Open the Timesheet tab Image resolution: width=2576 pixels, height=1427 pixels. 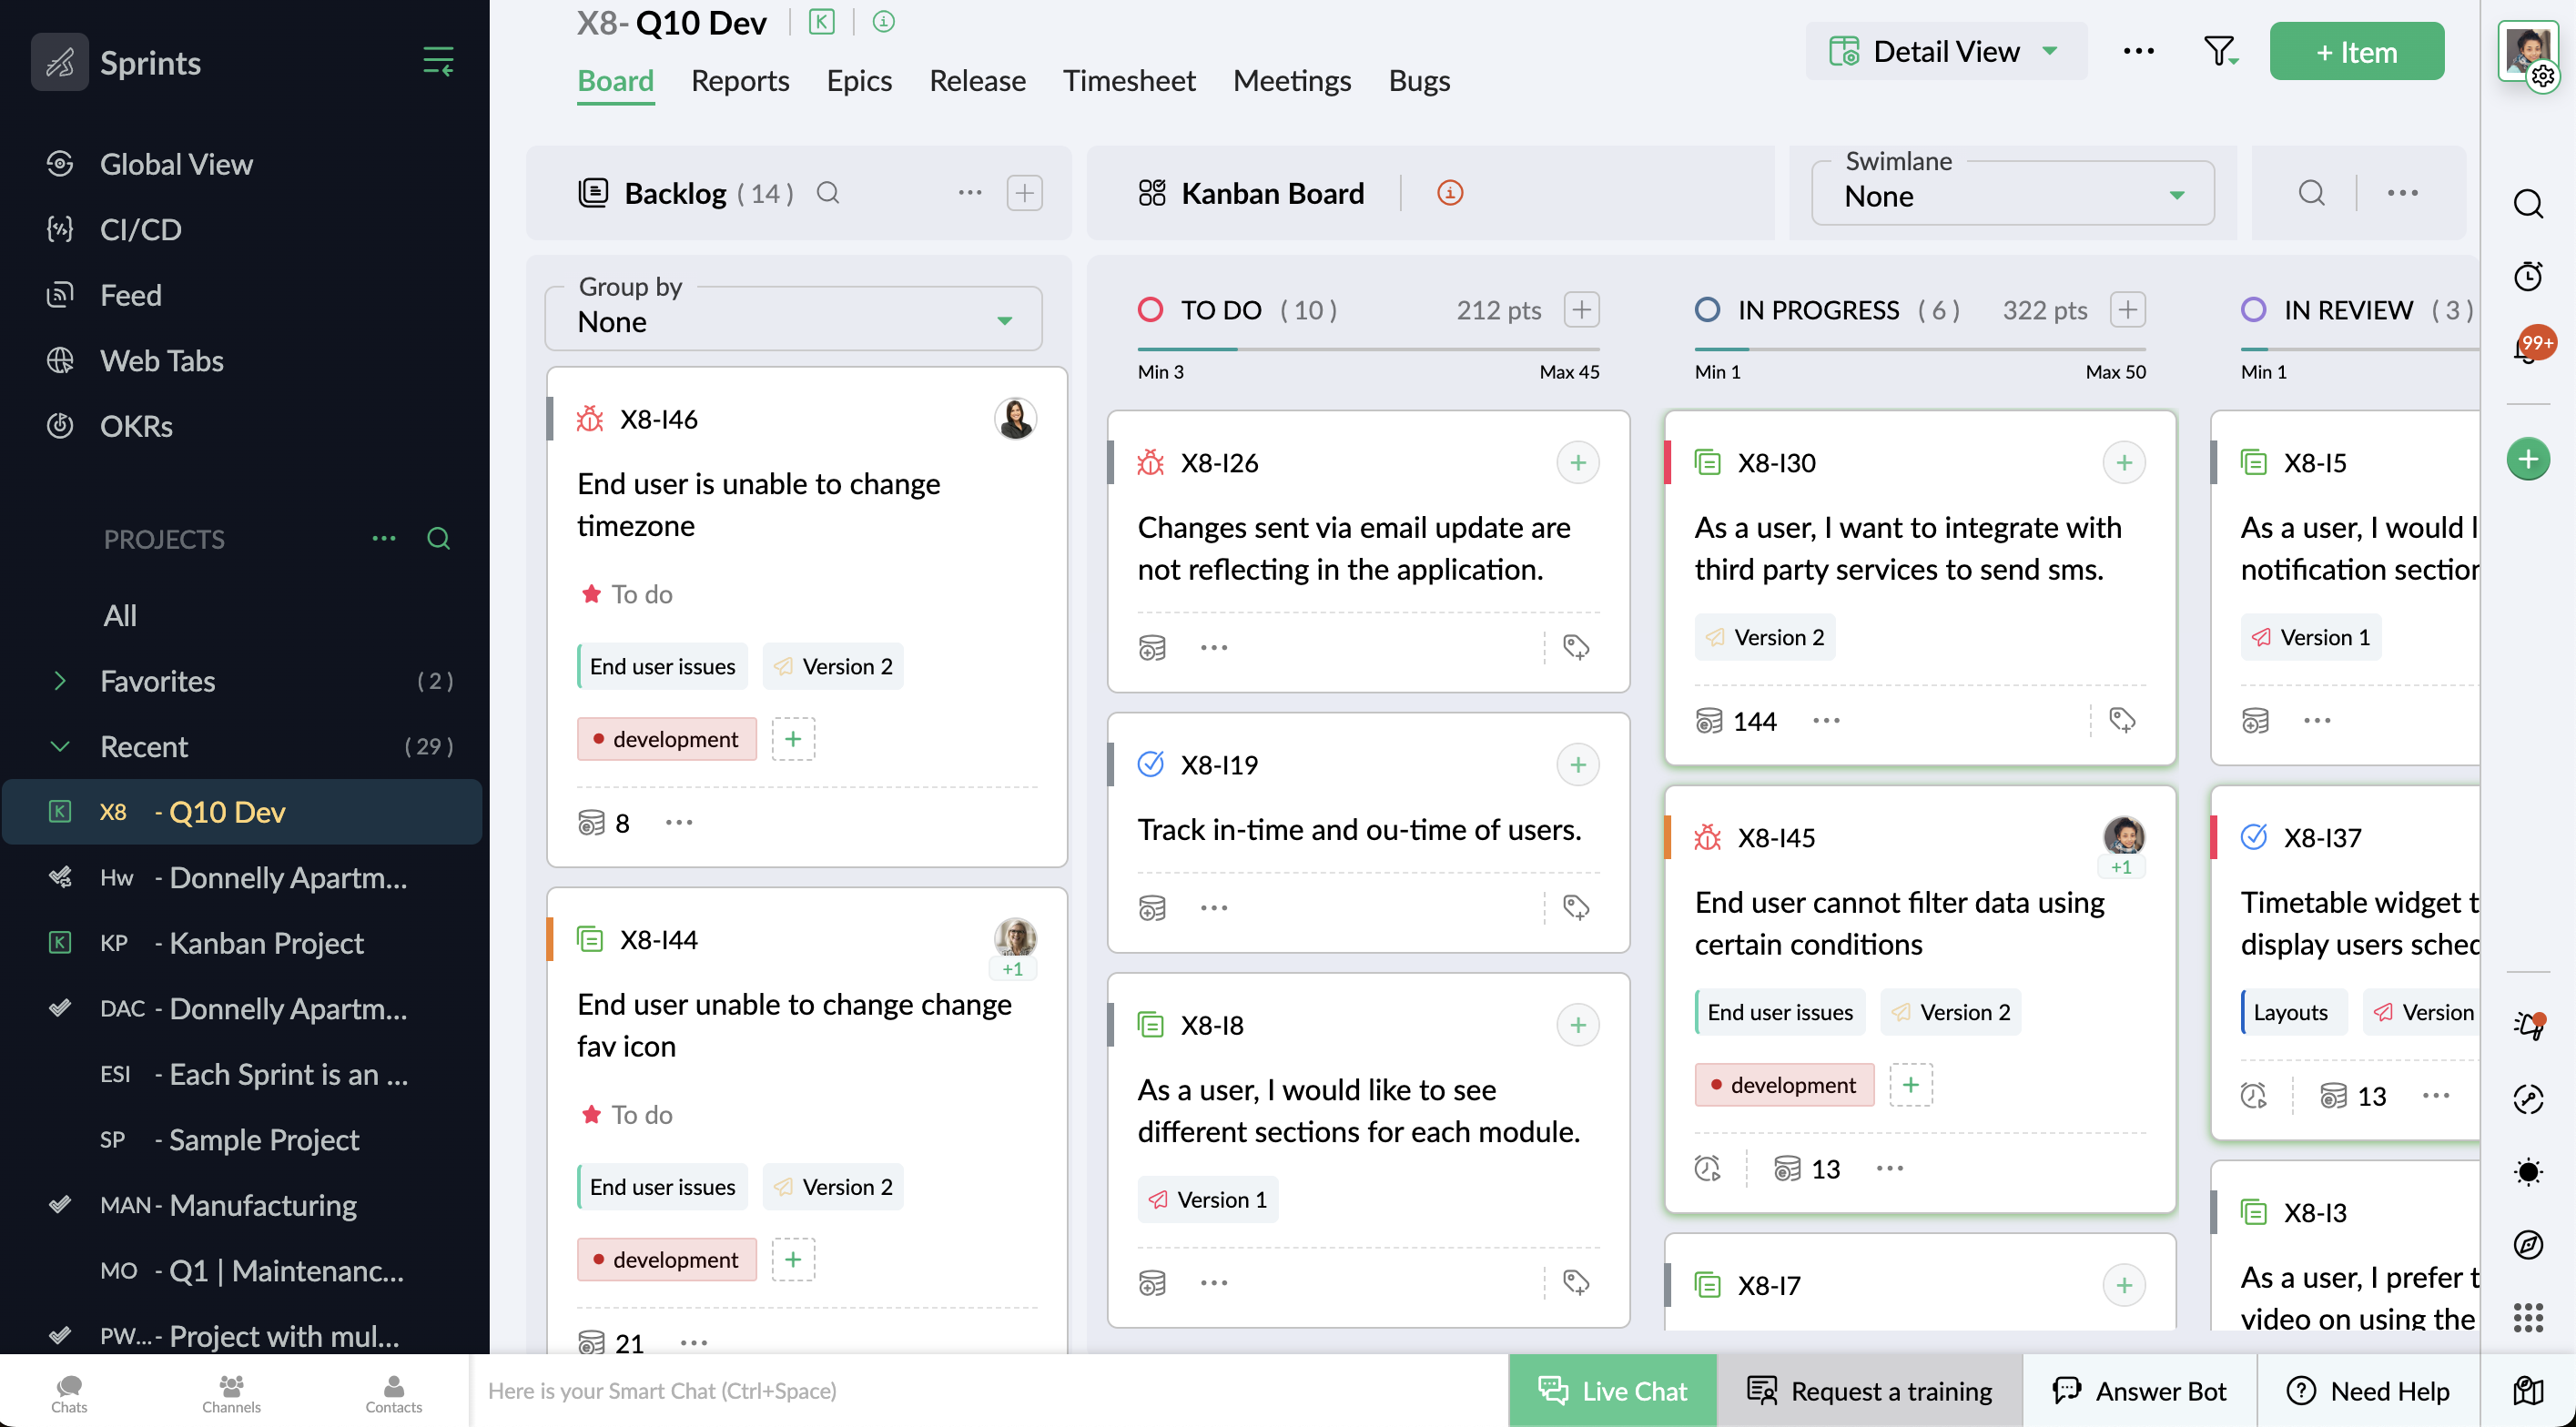pos(1128,81)
